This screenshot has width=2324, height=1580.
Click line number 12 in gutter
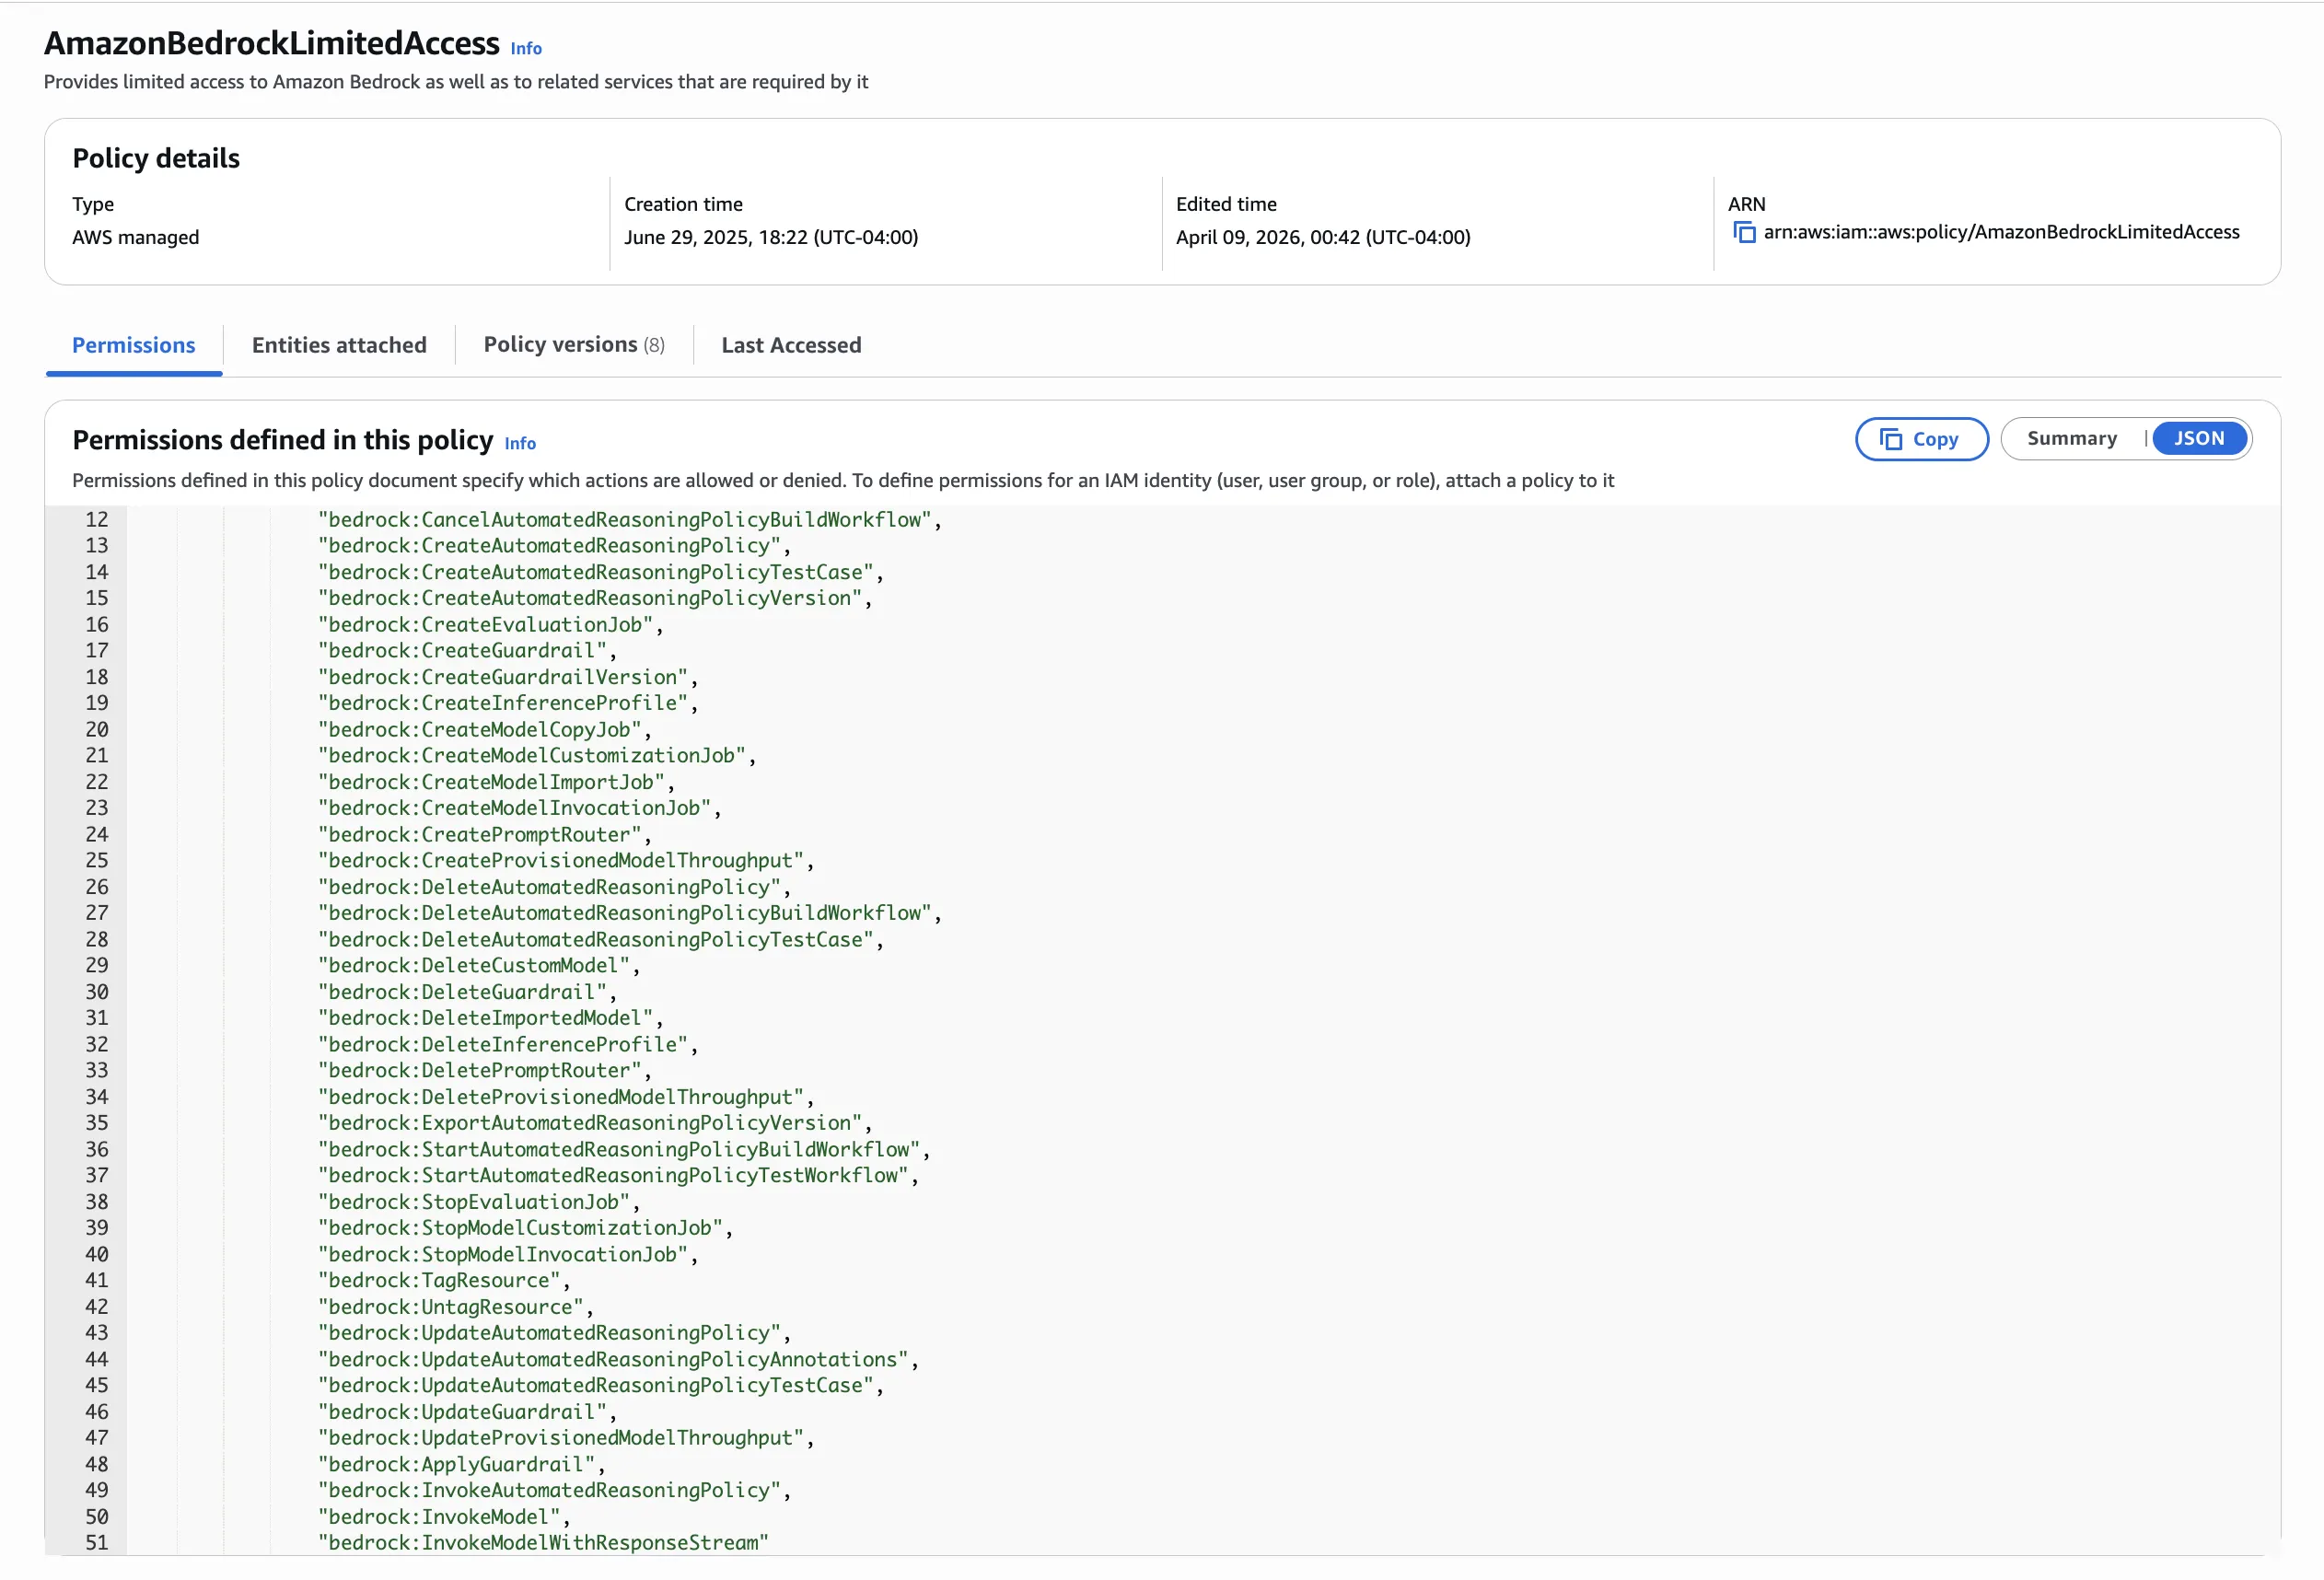click(97, 519)
